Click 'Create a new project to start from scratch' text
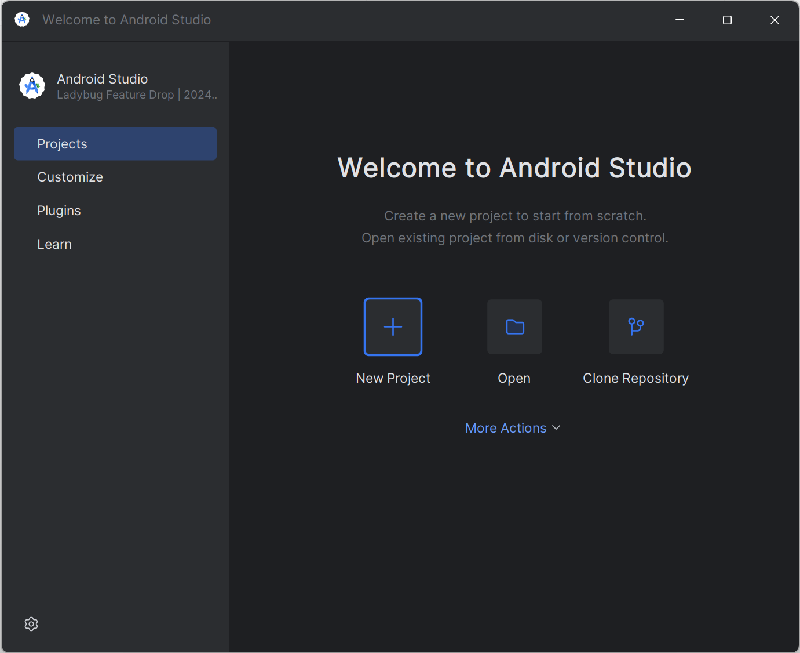Viewport: 800px width, 653px height. 515,216
